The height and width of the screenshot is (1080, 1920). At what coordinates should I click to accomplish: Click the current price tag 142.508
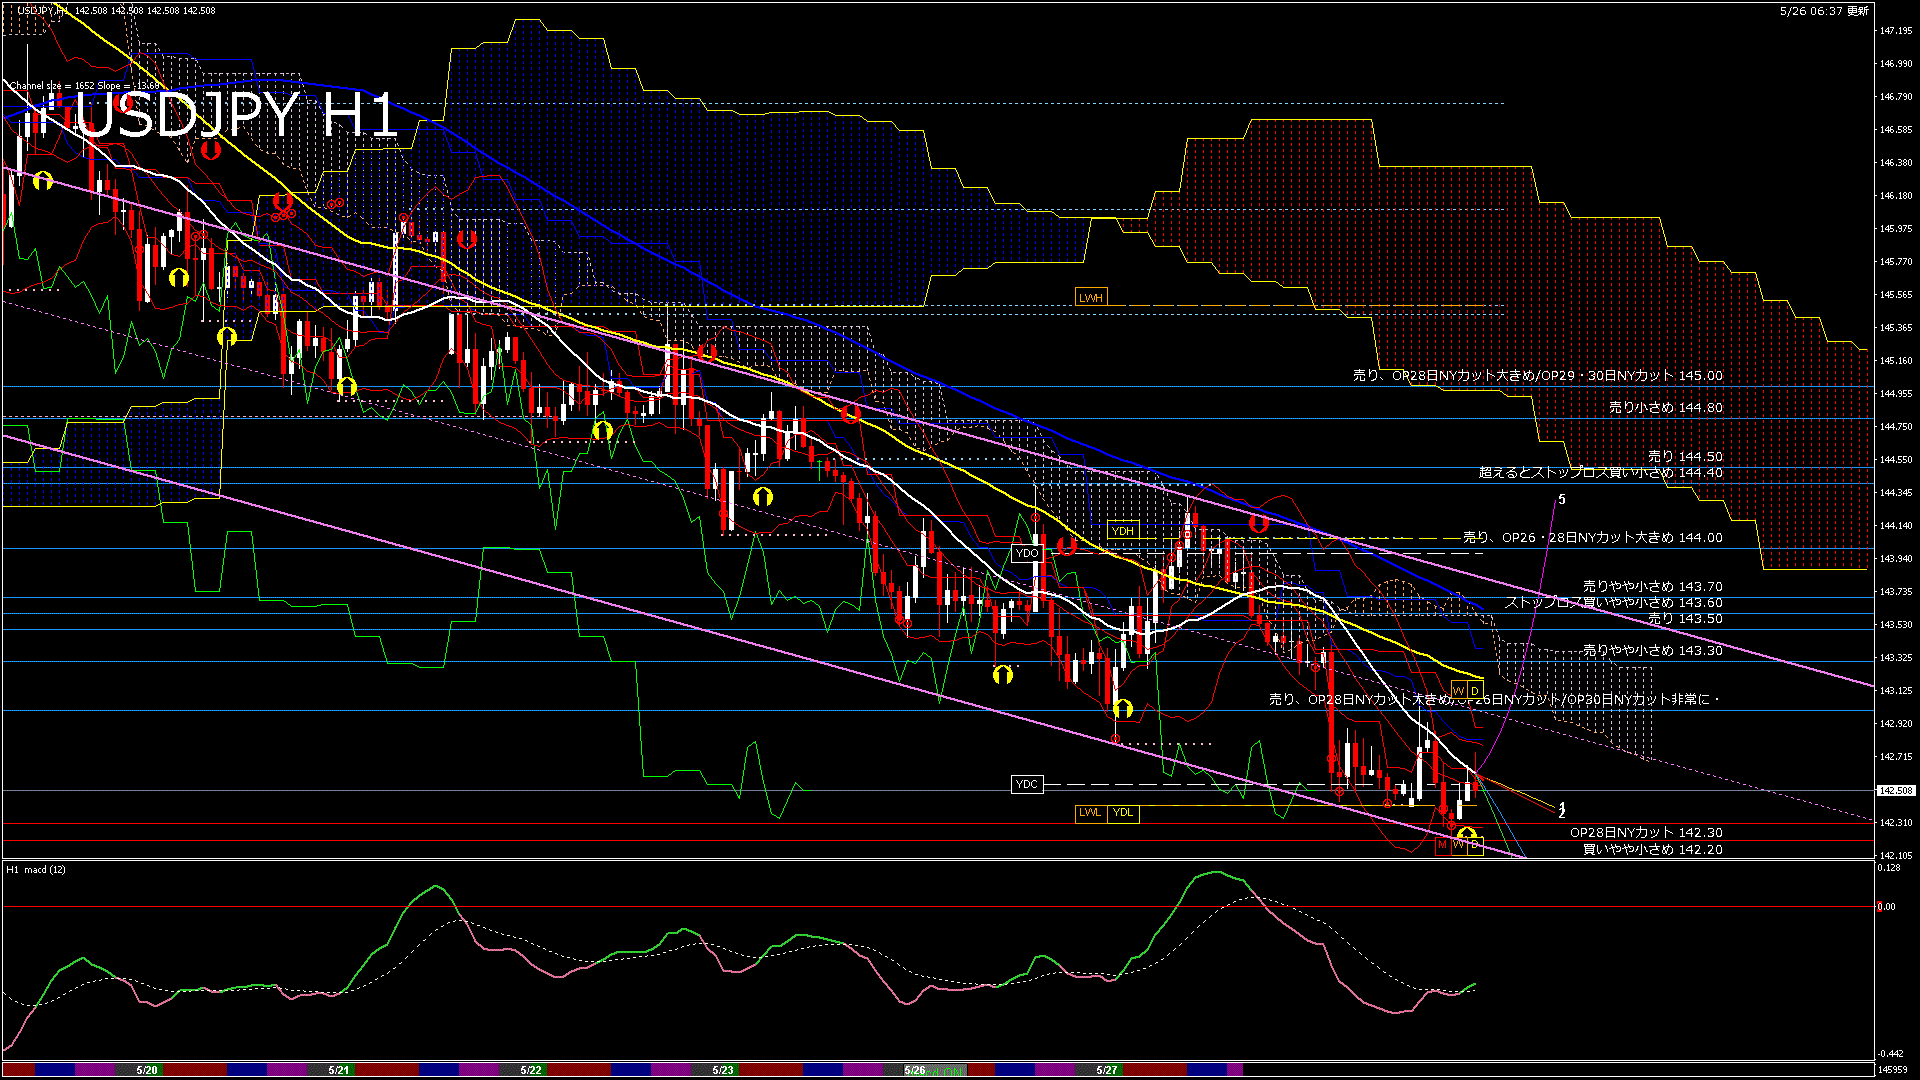click(1895, 790)
